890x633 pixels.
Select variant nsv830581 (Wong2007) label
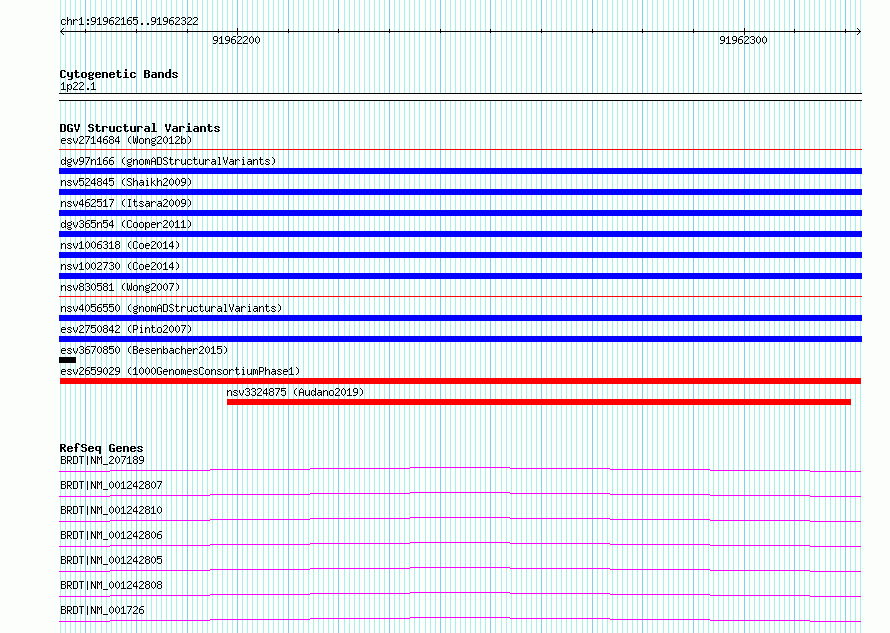click(120, 287)
